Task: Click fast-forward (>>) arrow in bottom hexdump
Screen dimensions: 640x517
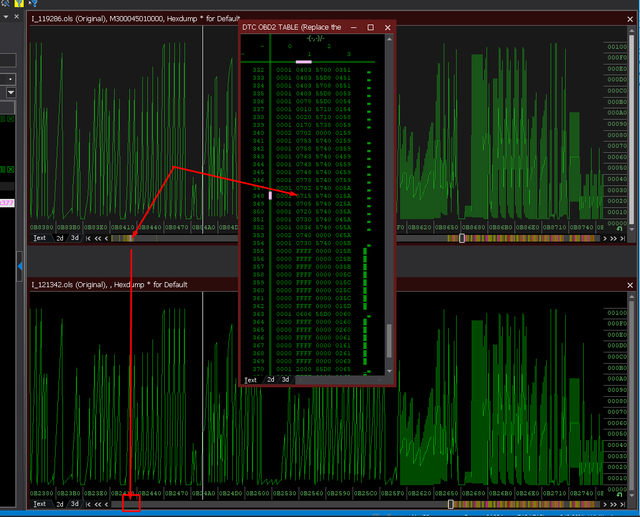Action: click(x=613, y=504)
